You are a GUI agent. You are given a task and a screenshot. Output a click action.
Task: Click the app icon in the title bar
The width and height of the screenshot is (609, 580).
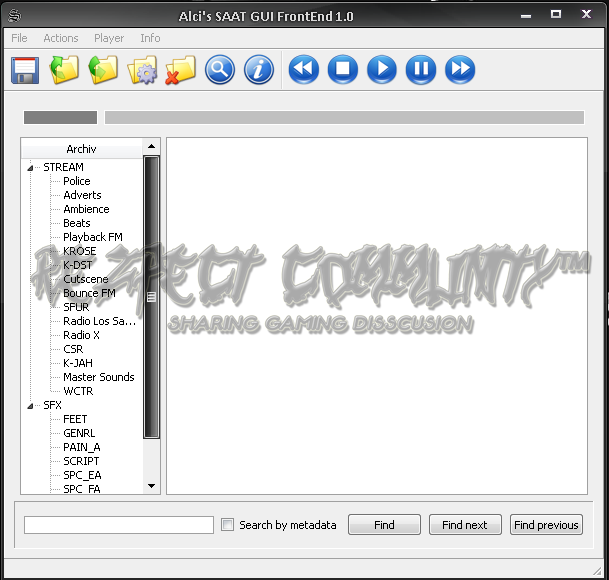tap(14, 16)
